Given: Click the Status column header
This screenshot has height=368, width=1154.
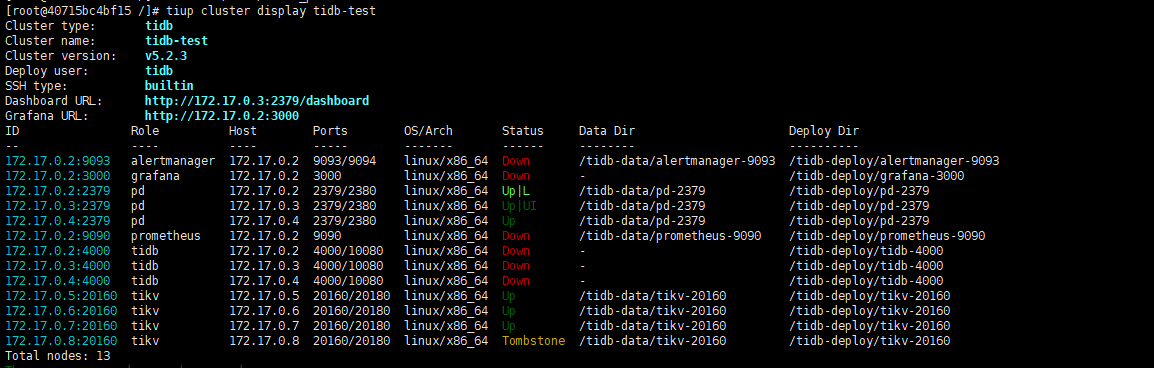Looking at the screenshot, I should point(523,131).
